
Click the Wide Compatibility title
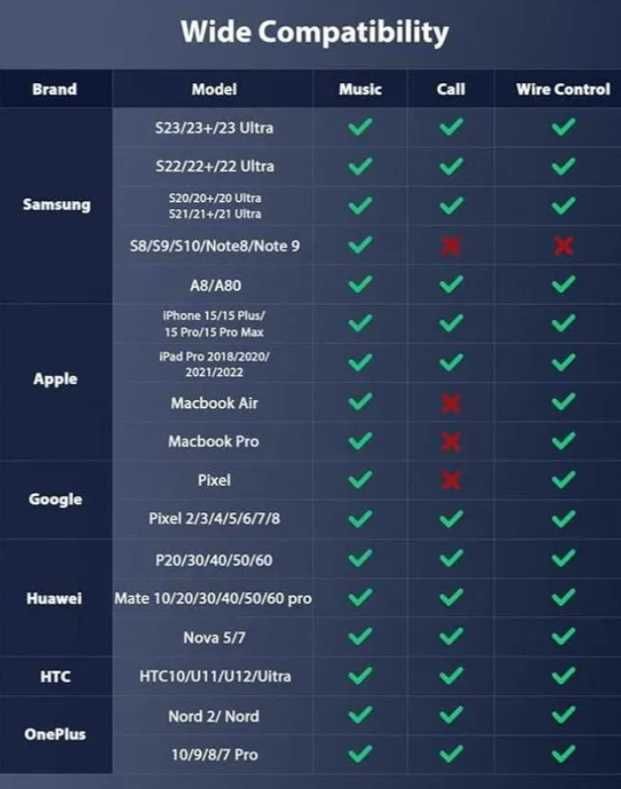(315, 32)
